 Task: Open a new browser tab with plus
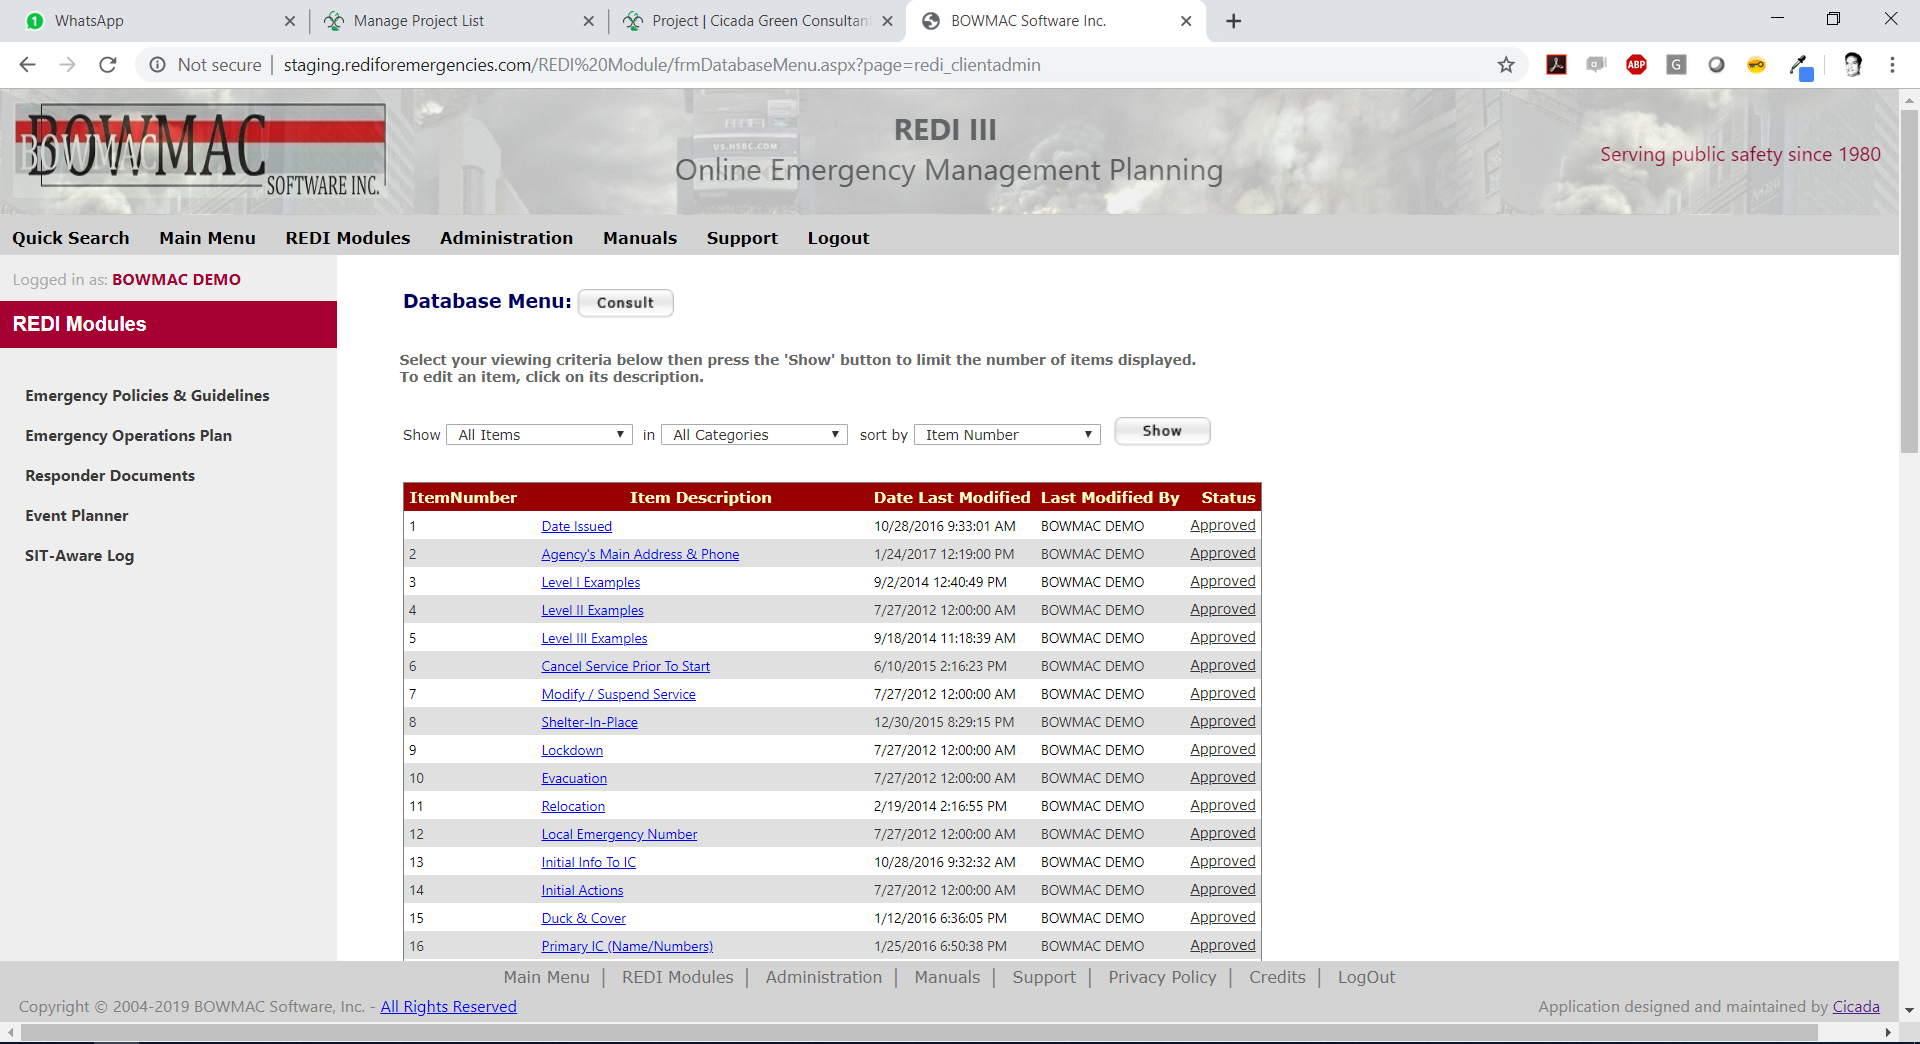coord(1233,21)
